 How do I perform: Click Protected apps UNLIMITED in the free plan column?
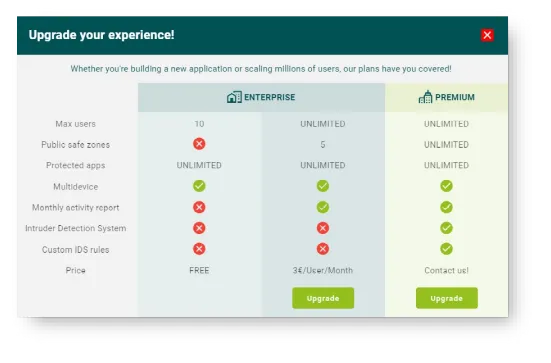pyautogui.click(x=199, y=165)
